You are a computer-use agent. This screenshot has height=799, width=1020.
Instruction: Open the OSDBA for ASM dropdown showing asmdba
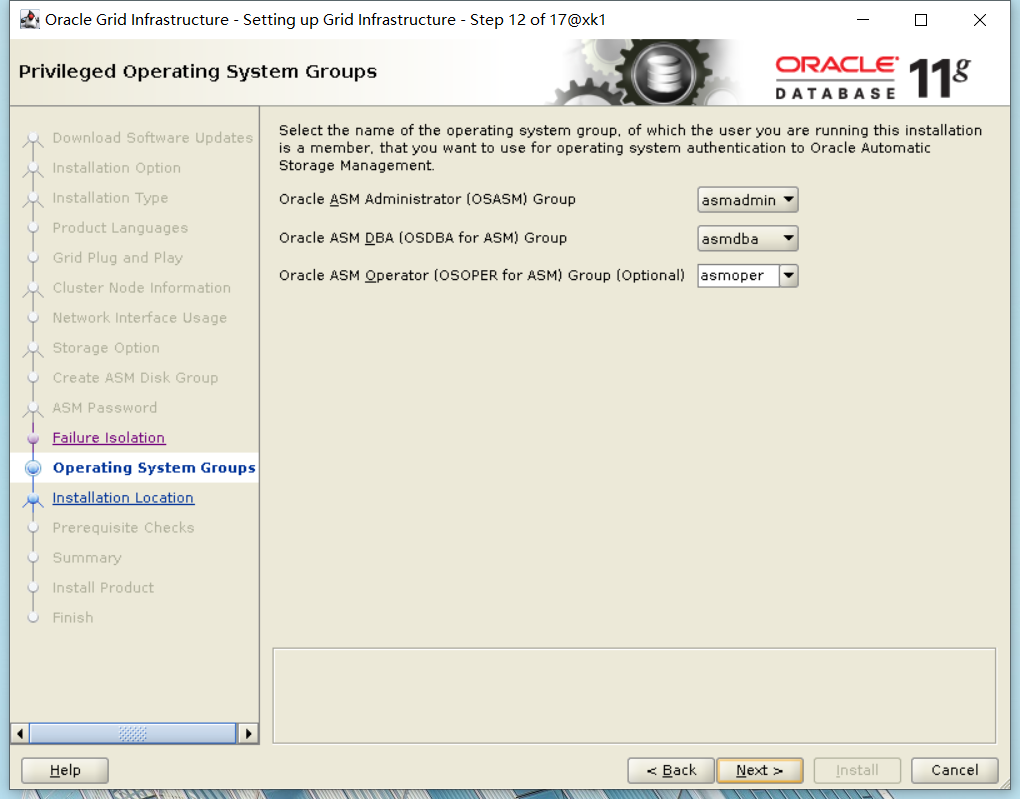[x=747, y=239]
